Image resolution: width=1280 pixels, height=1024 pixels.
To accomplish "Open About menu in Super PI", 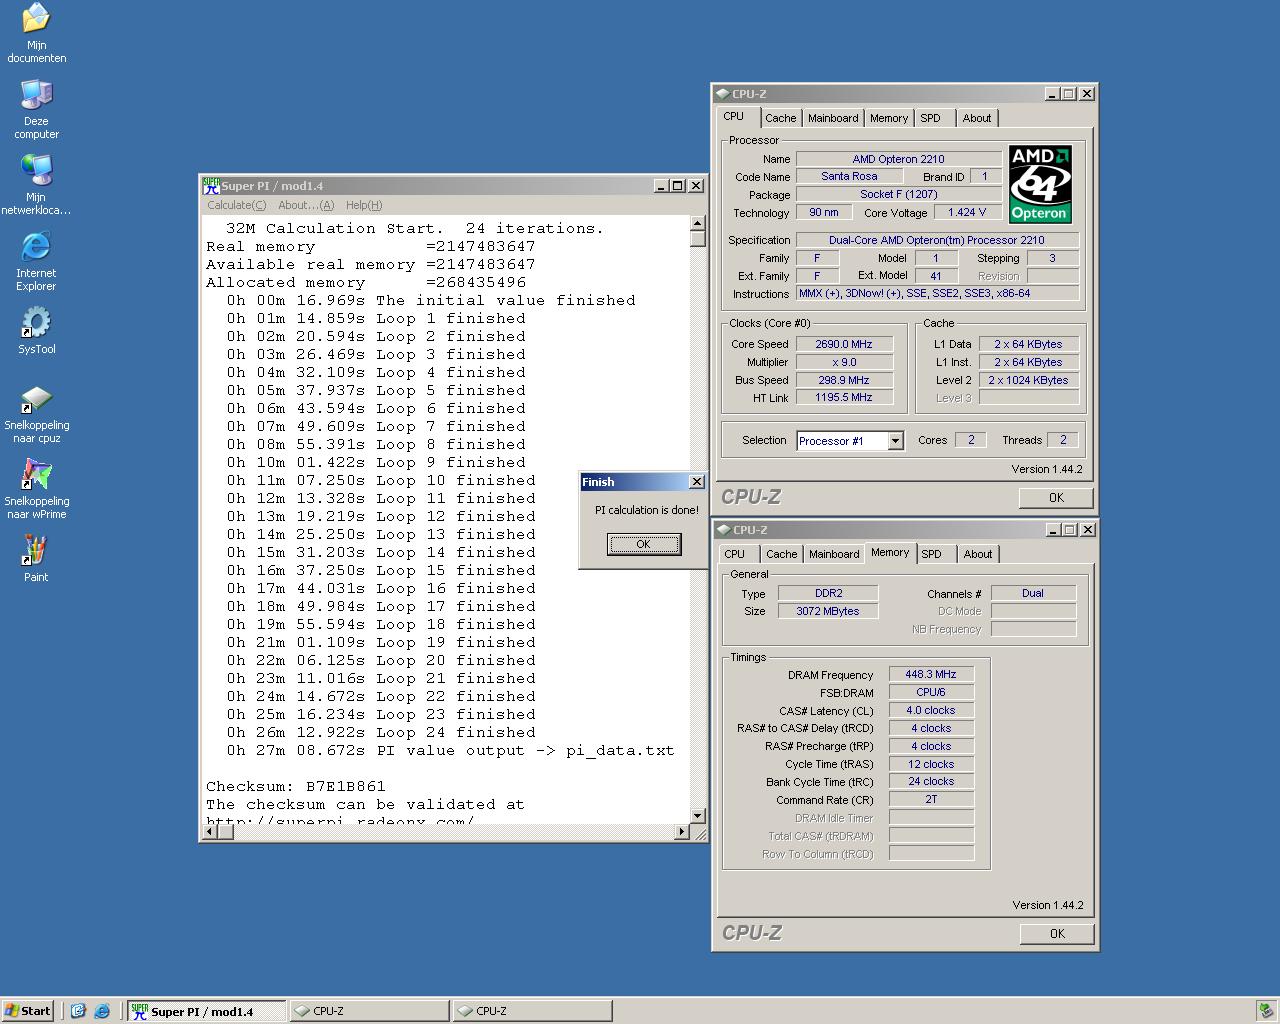I will 306,205.
